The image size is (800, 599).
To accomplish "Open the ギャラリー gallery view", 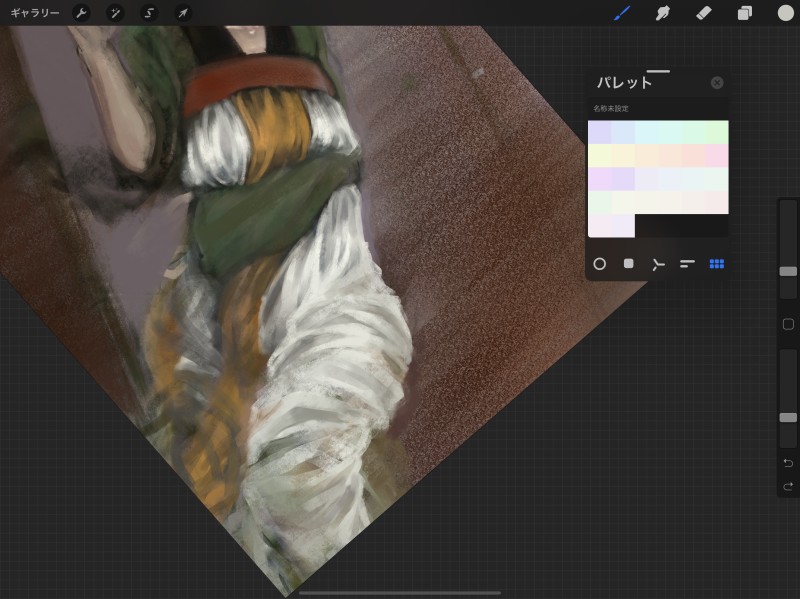I will (35, 13).
